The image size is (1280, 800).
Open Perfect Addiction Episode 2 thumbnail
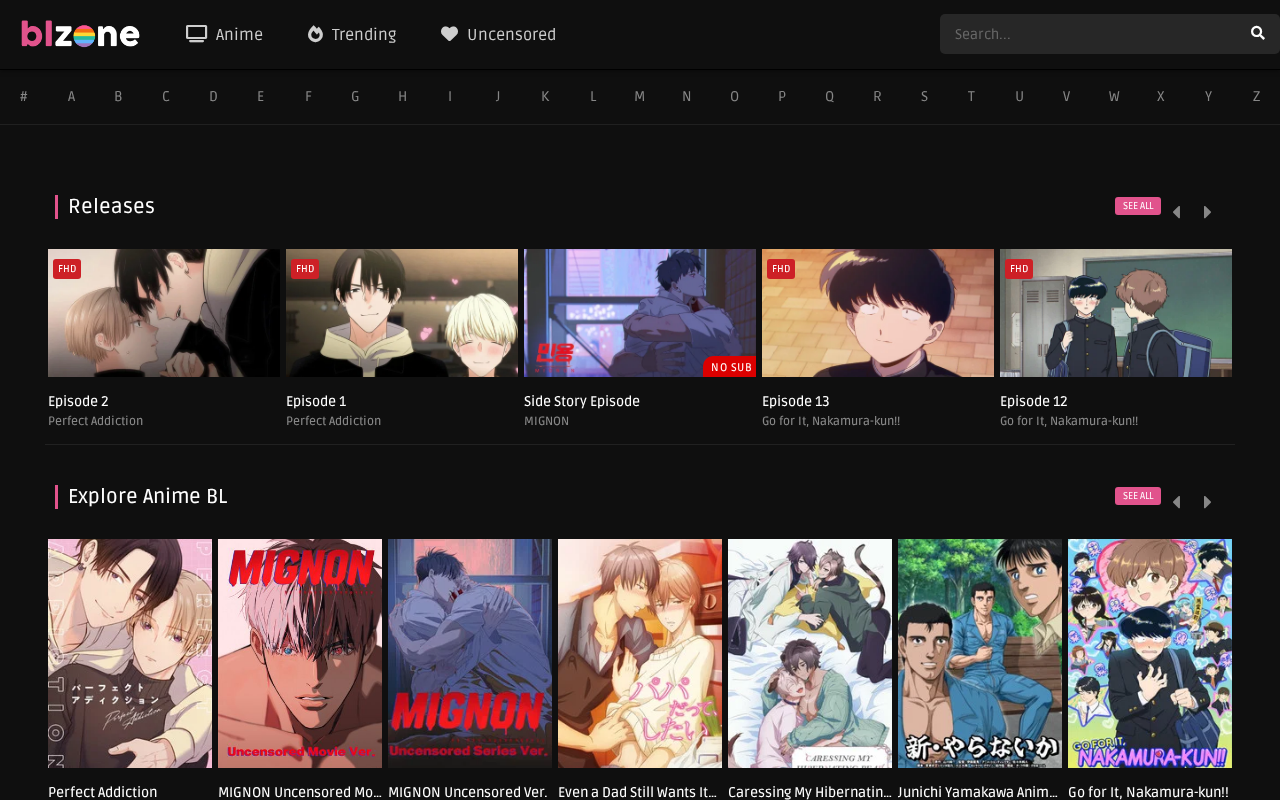164,313
